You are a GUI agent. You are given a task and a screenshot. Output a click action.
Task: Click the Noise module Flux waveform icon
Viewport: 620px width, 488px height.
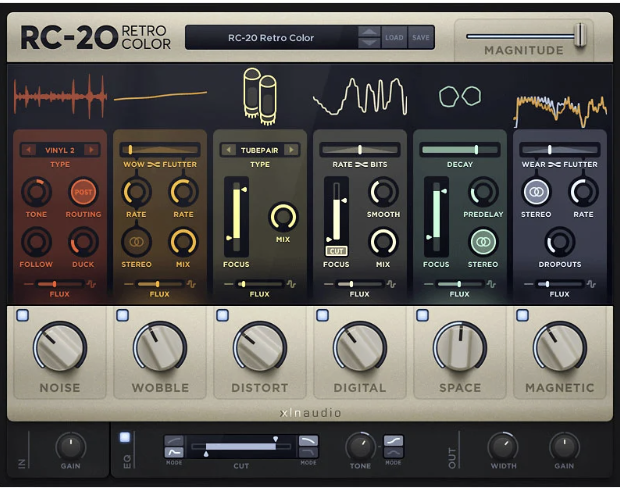pyautogui.click(x=92, y=284)
